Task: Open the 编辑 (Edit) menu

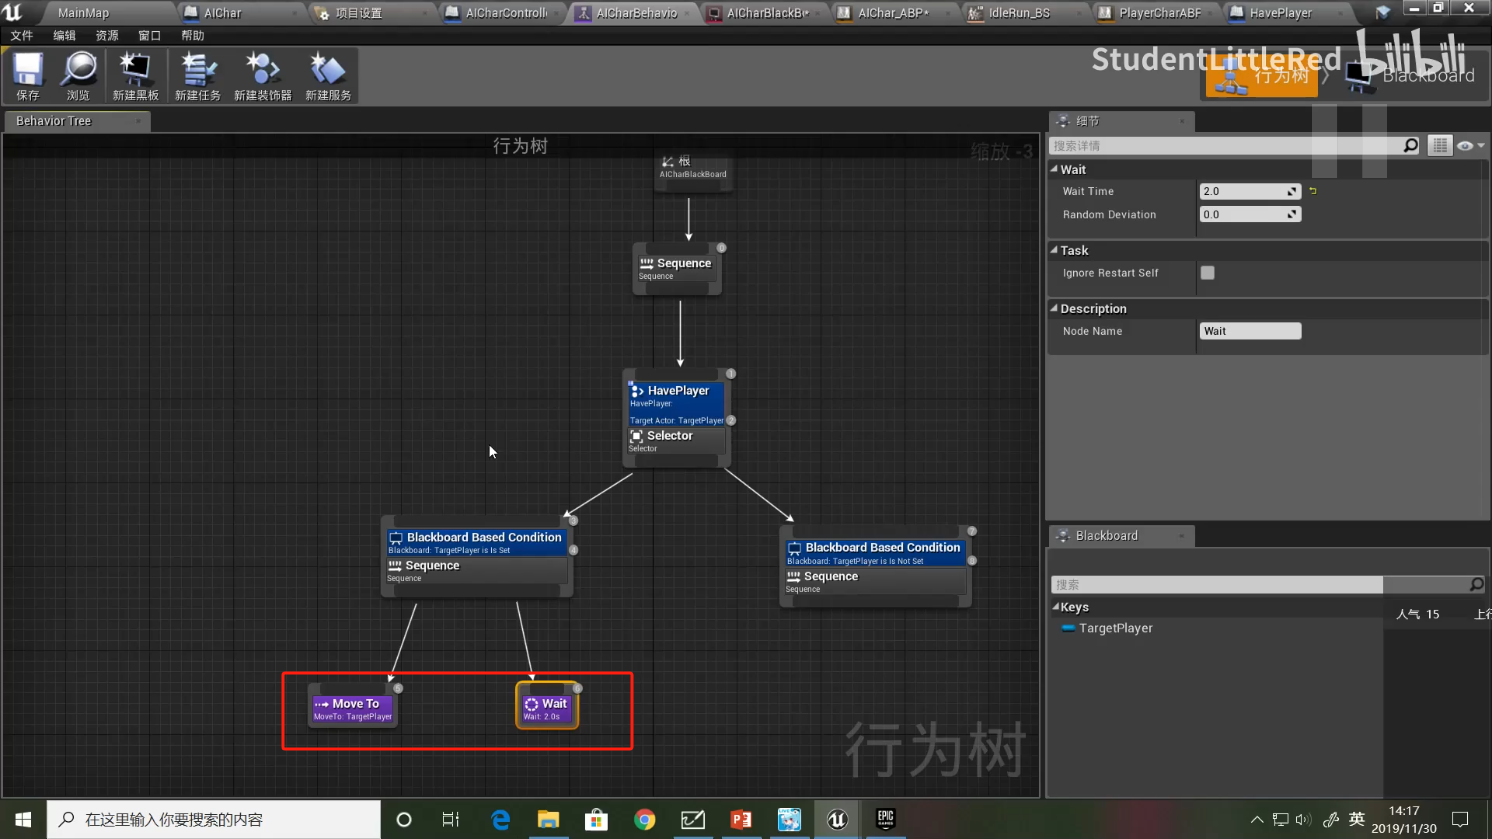Action: pos(64,34)
